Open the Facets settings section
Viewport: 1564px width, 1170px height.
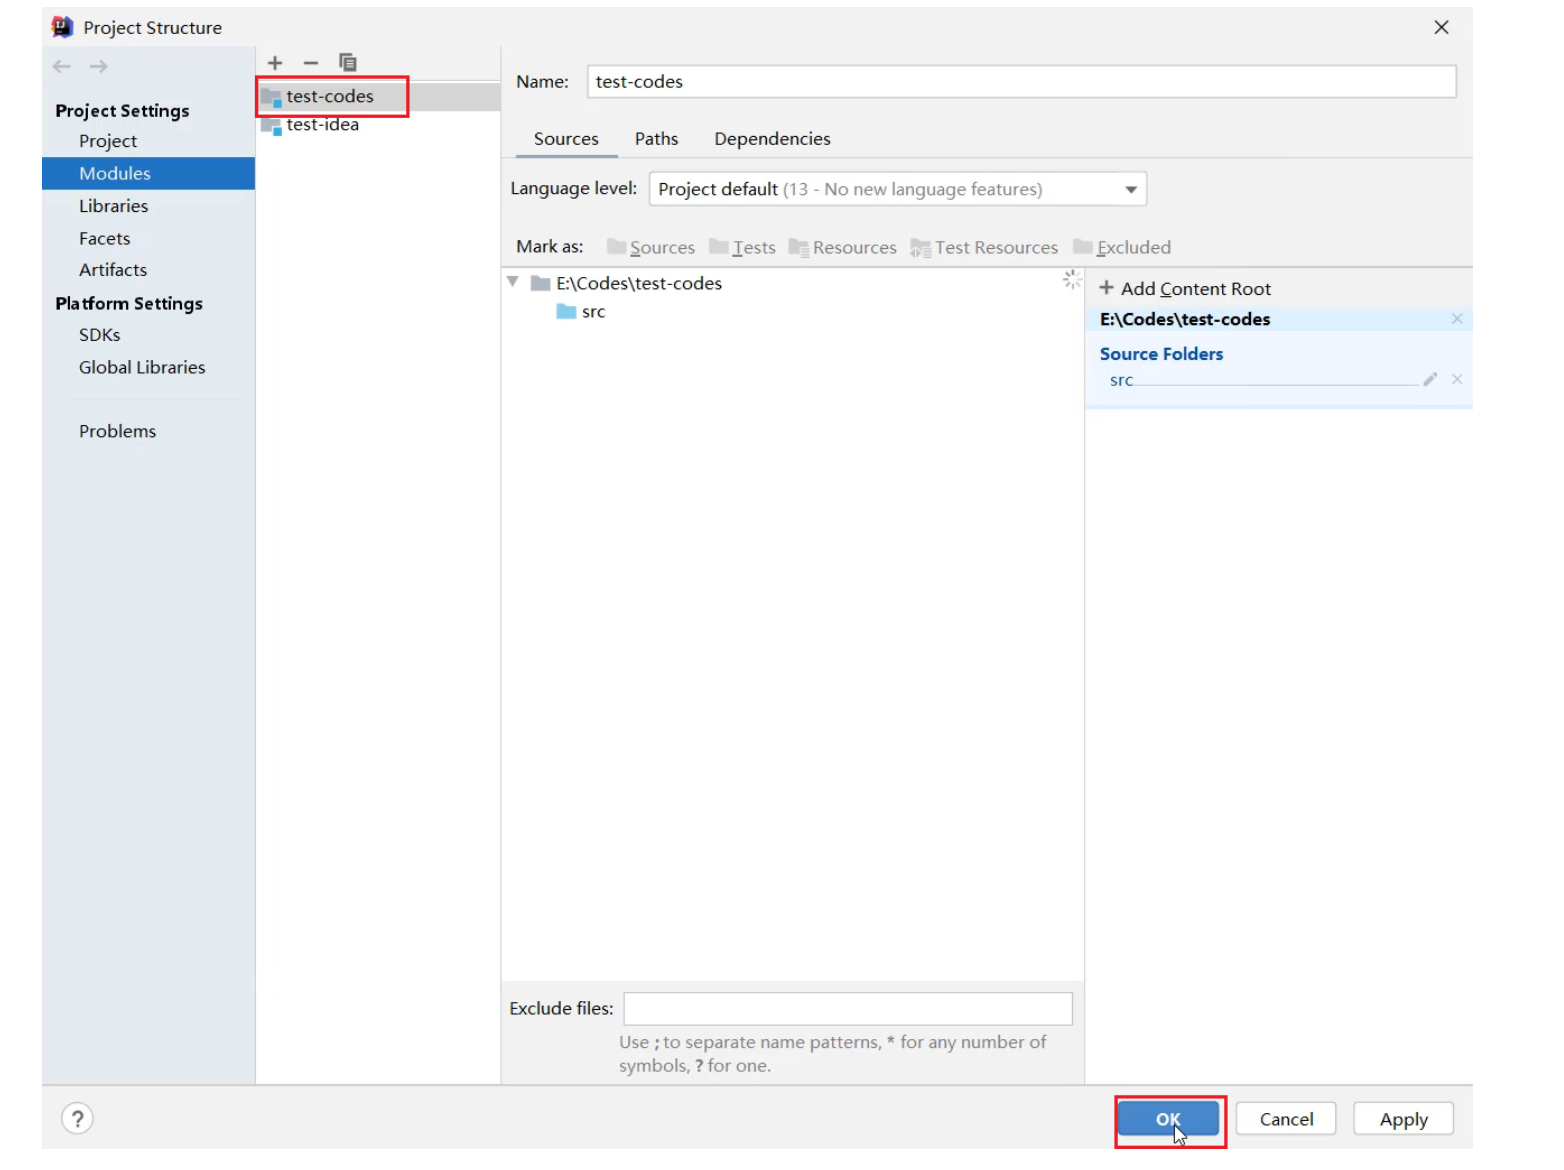pos(105,238)
